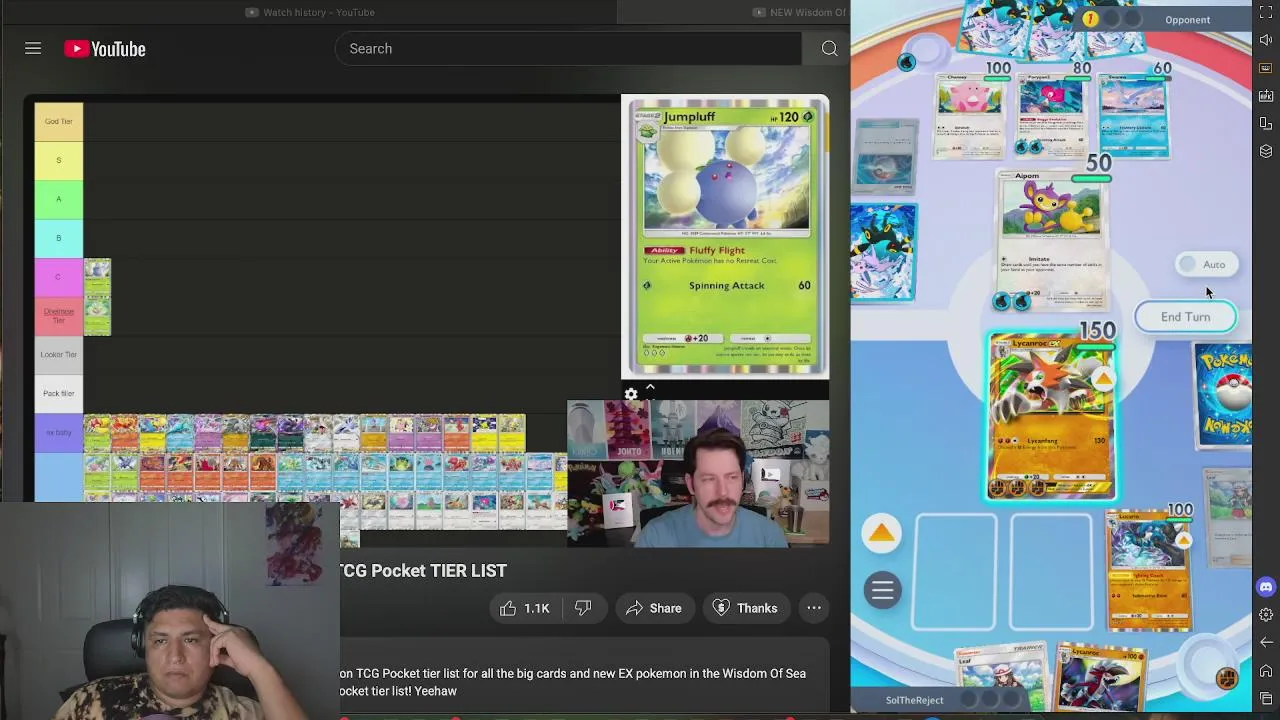Select opponent's benched Swanna card with 60 HP

pos(1133,115)
